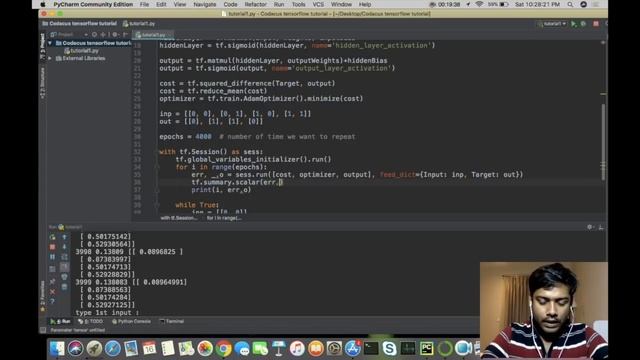Click the editor vertical scrollbar thumb

point(603,142)
